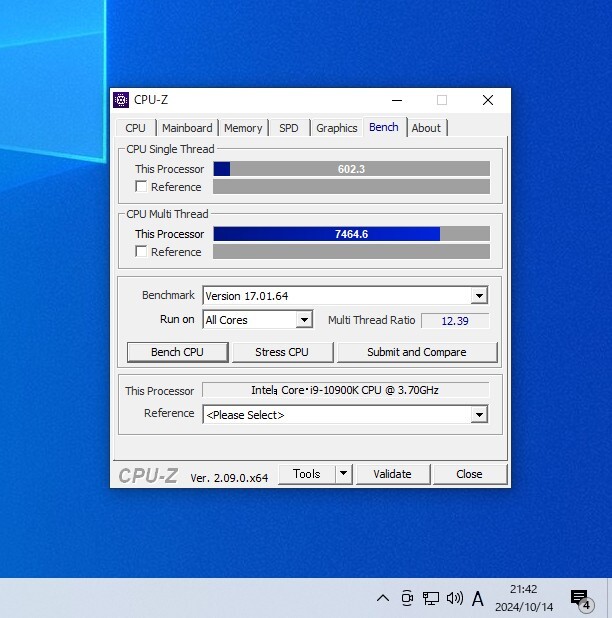Start the Stress CPU button
Image resolution: width=612 pixels, height=618 pixels.
pos(282,352)
